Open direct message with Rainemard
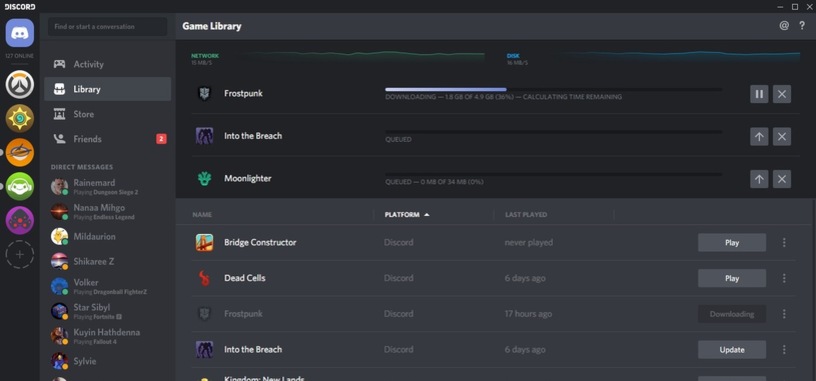 pyautogui.click(x=107, y=187)
